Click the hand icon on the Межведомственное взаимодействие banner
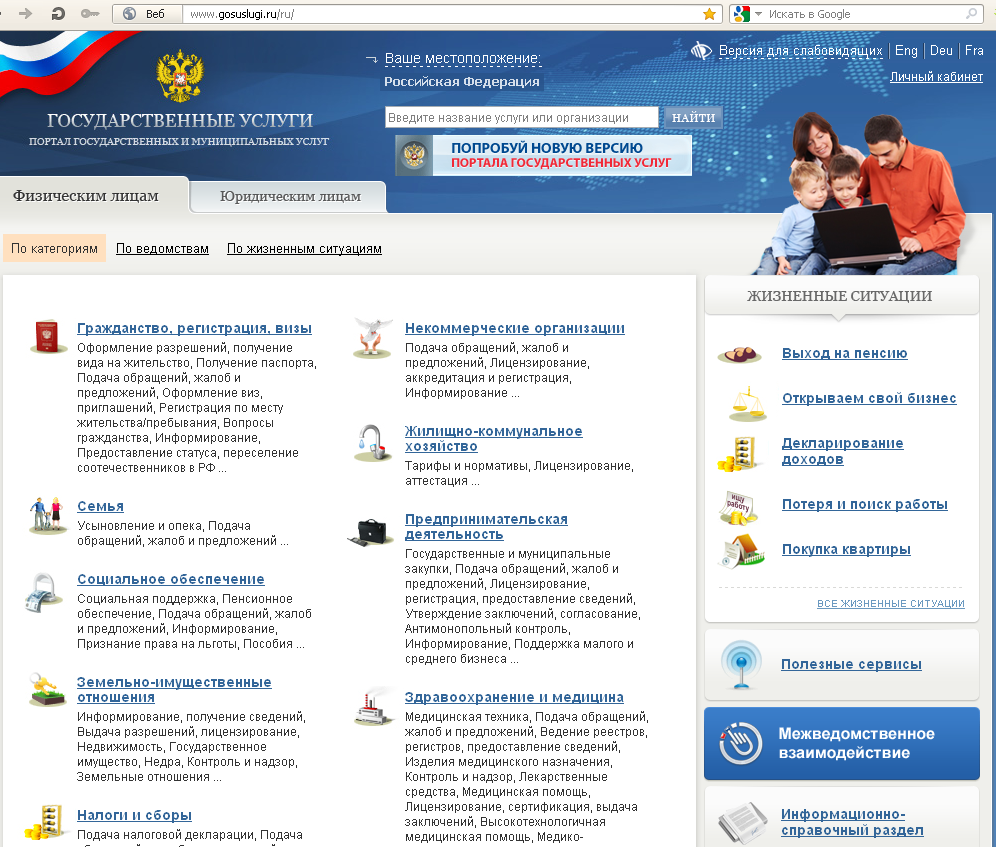 pyautogui.click(x=741, y=743)
